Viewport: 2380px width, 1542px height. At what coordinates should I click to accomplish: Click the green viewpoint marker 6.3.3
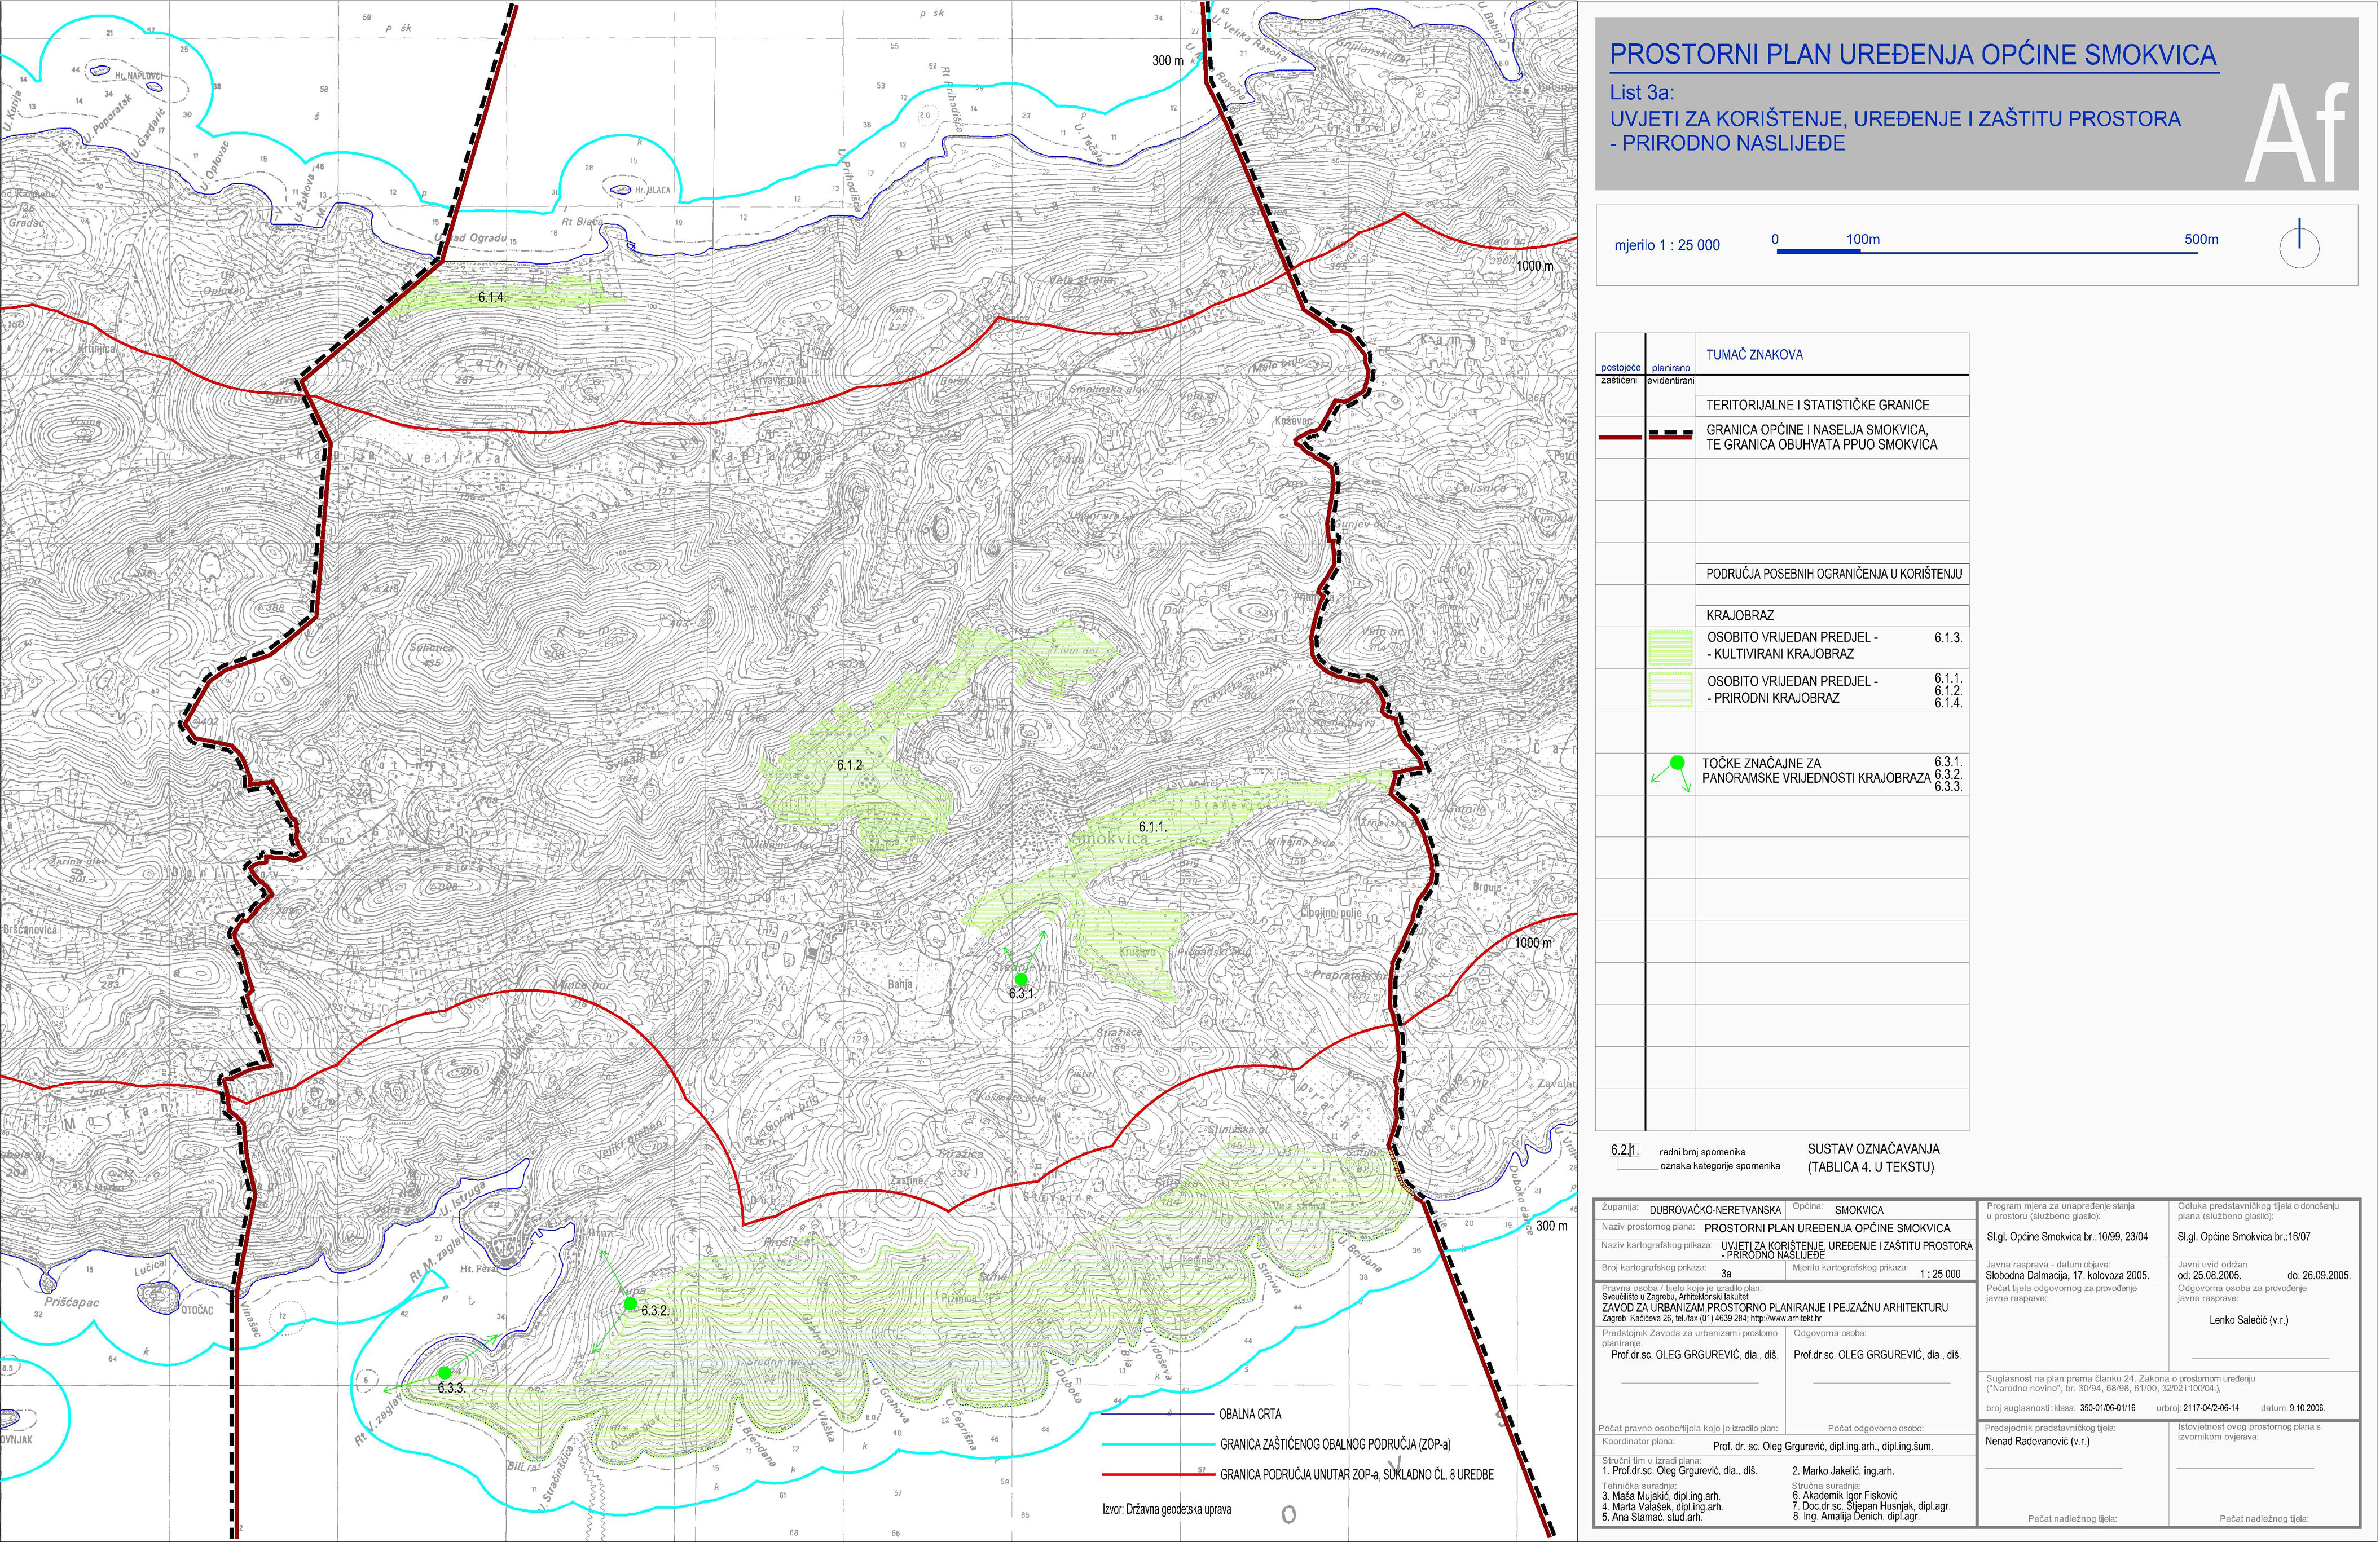(x=445, y=1372)
